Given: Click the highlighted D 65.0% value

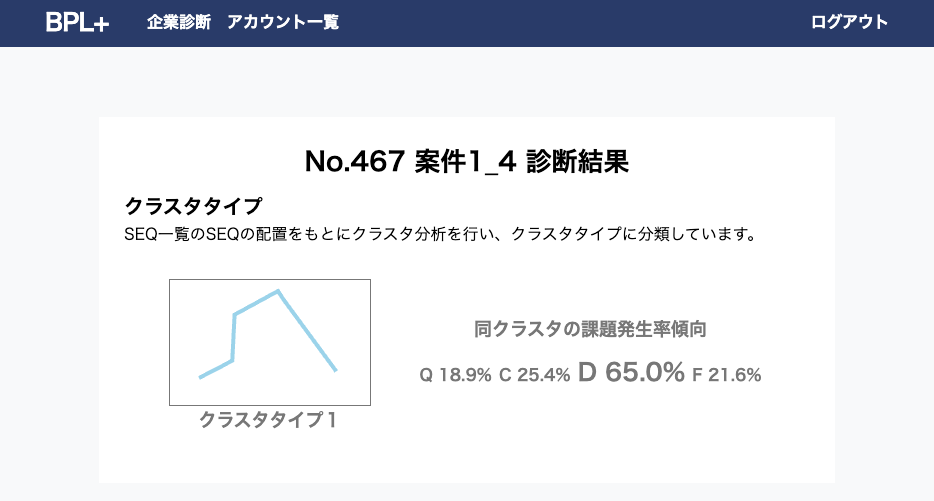Looking at the screenshot, I should coord(631,373).
